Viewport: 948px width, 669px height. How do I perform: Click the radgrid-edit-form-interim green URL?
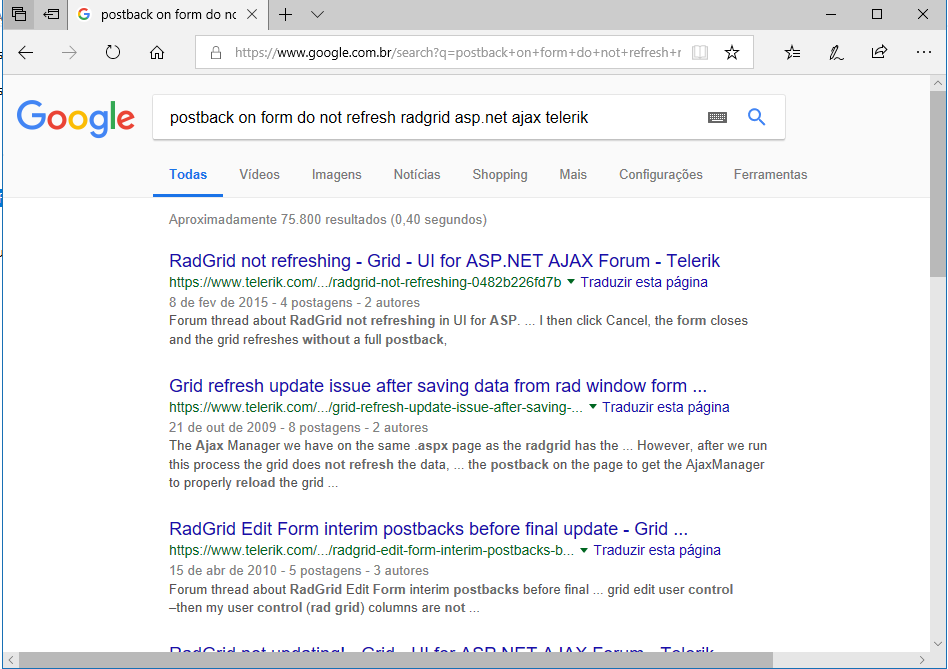pos(371,551)
